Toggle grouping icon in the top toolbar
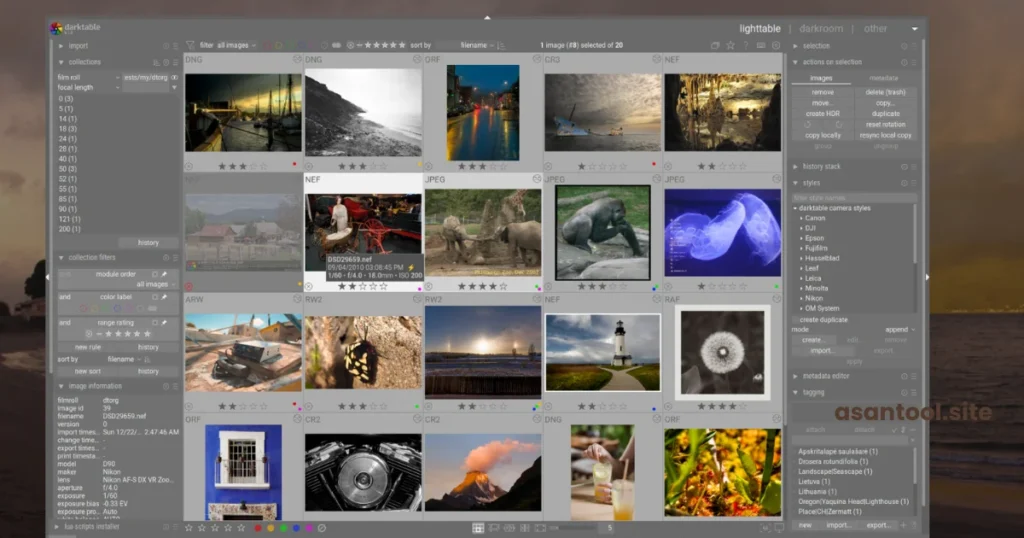1024x538 pixels. coord(715,46)
